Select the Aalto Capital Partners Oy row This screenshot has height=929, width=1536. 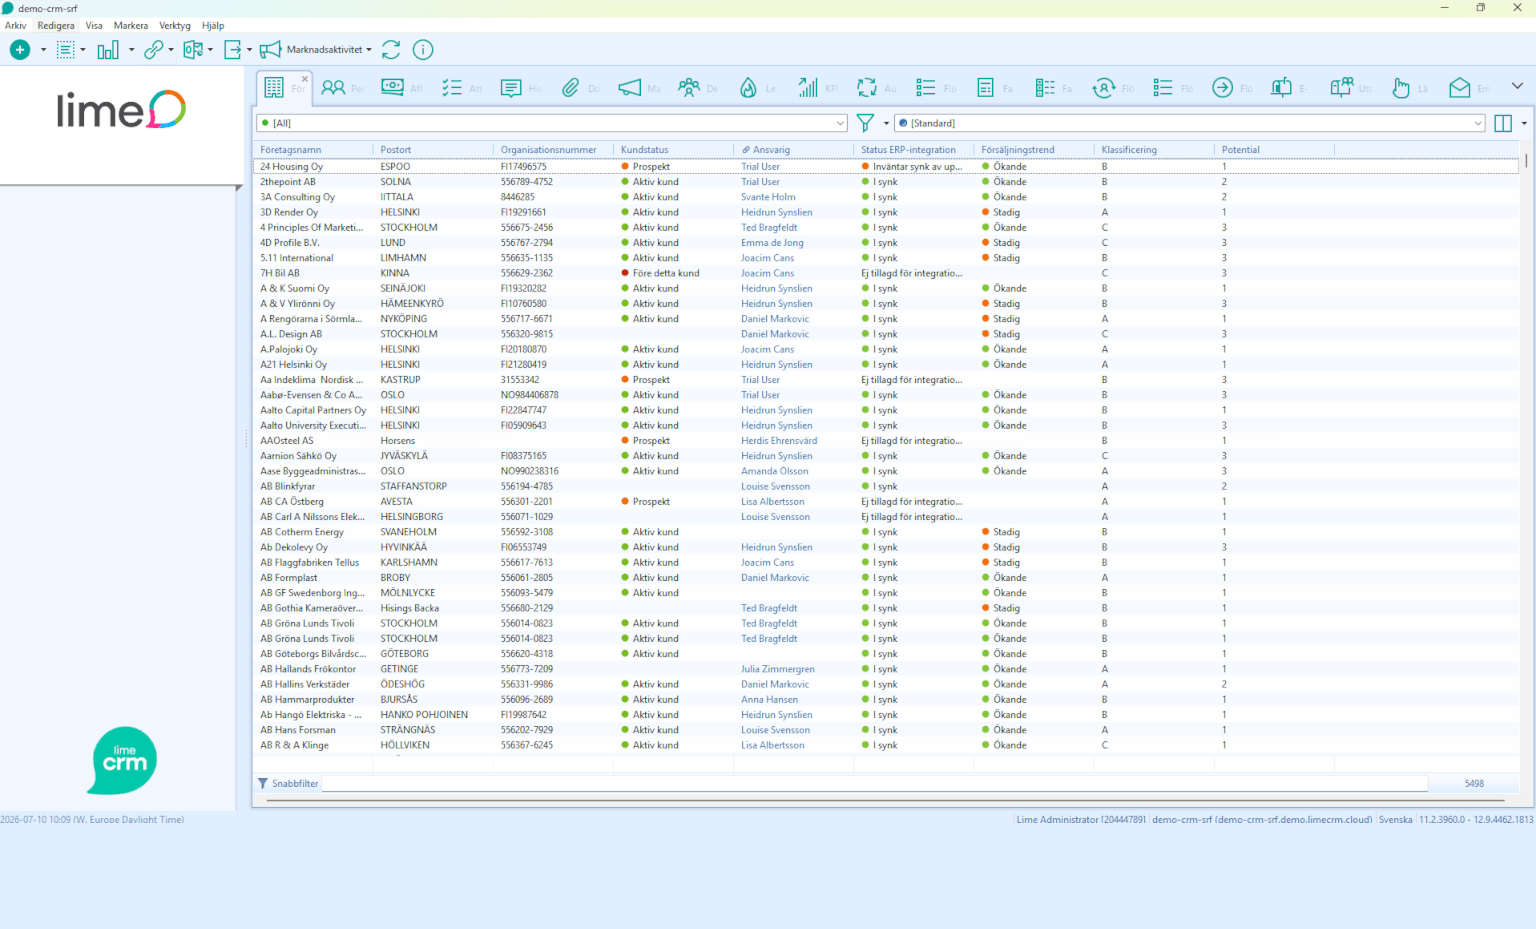pyautogui.click(x=886, y=410)
